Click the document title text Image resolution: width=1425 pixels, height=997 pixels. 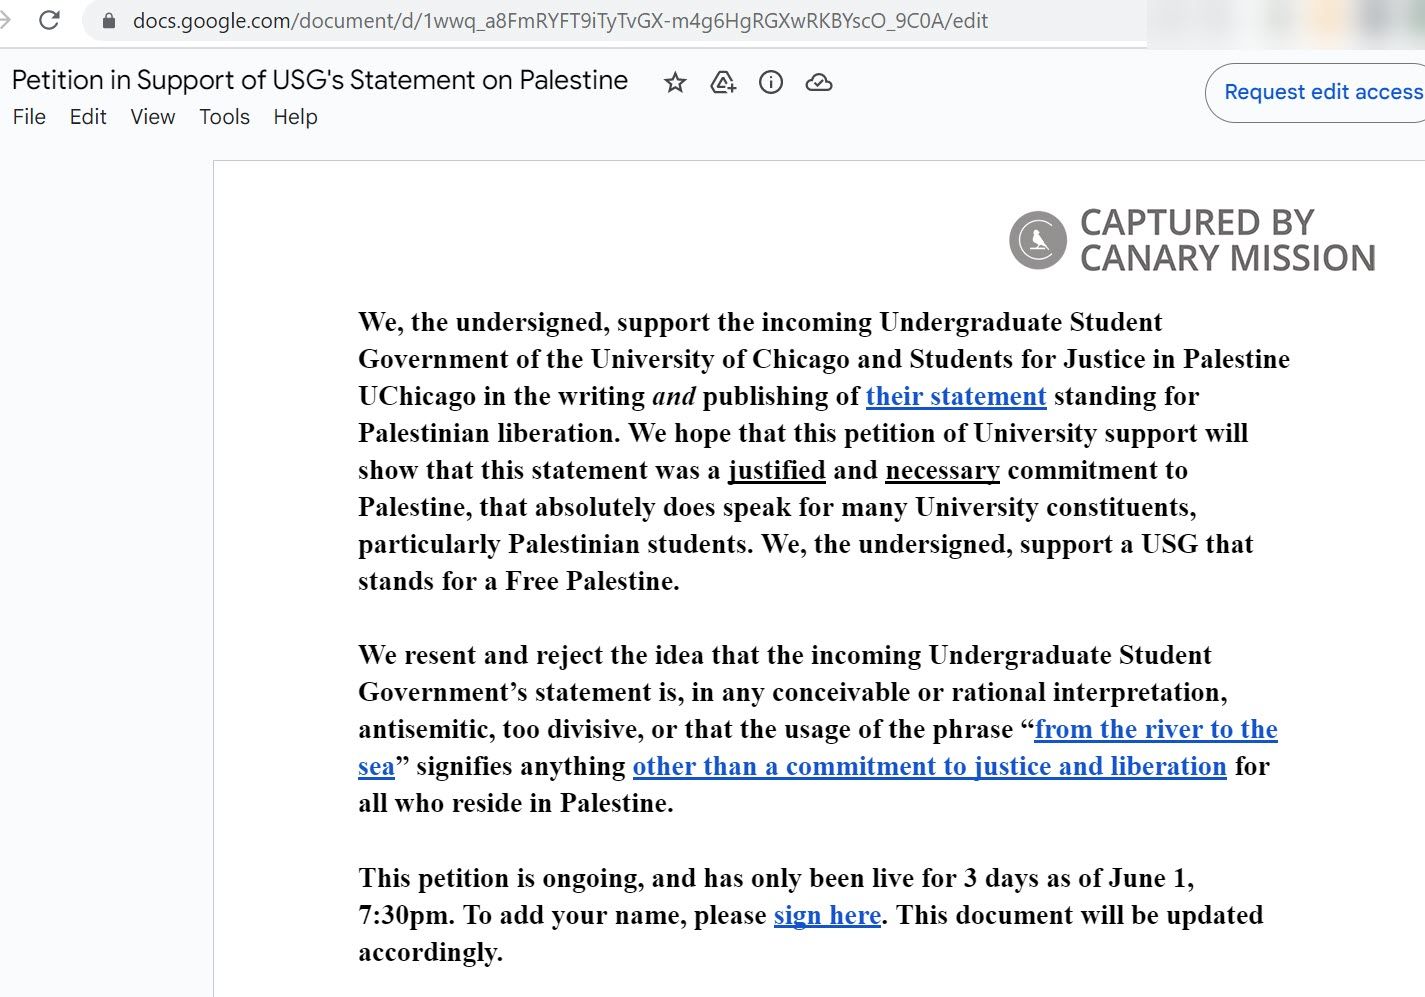tap(320, 80)
